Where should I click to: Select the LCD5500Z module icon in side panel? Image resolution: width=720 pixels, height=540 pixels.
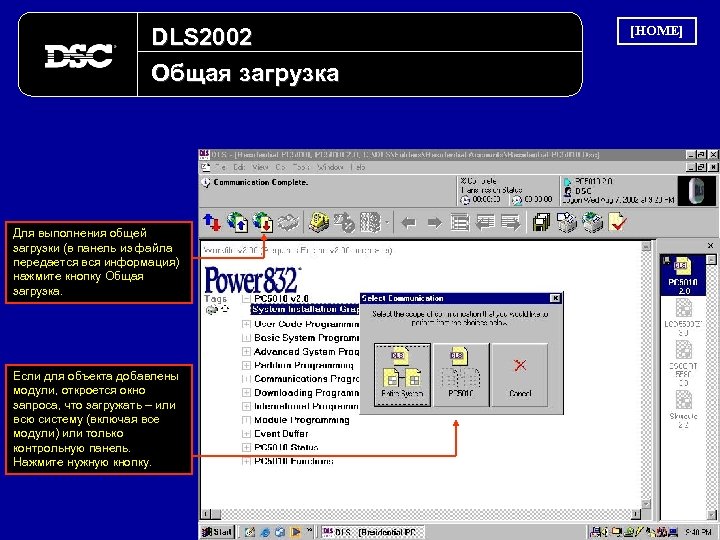click(x=683, y=317)
